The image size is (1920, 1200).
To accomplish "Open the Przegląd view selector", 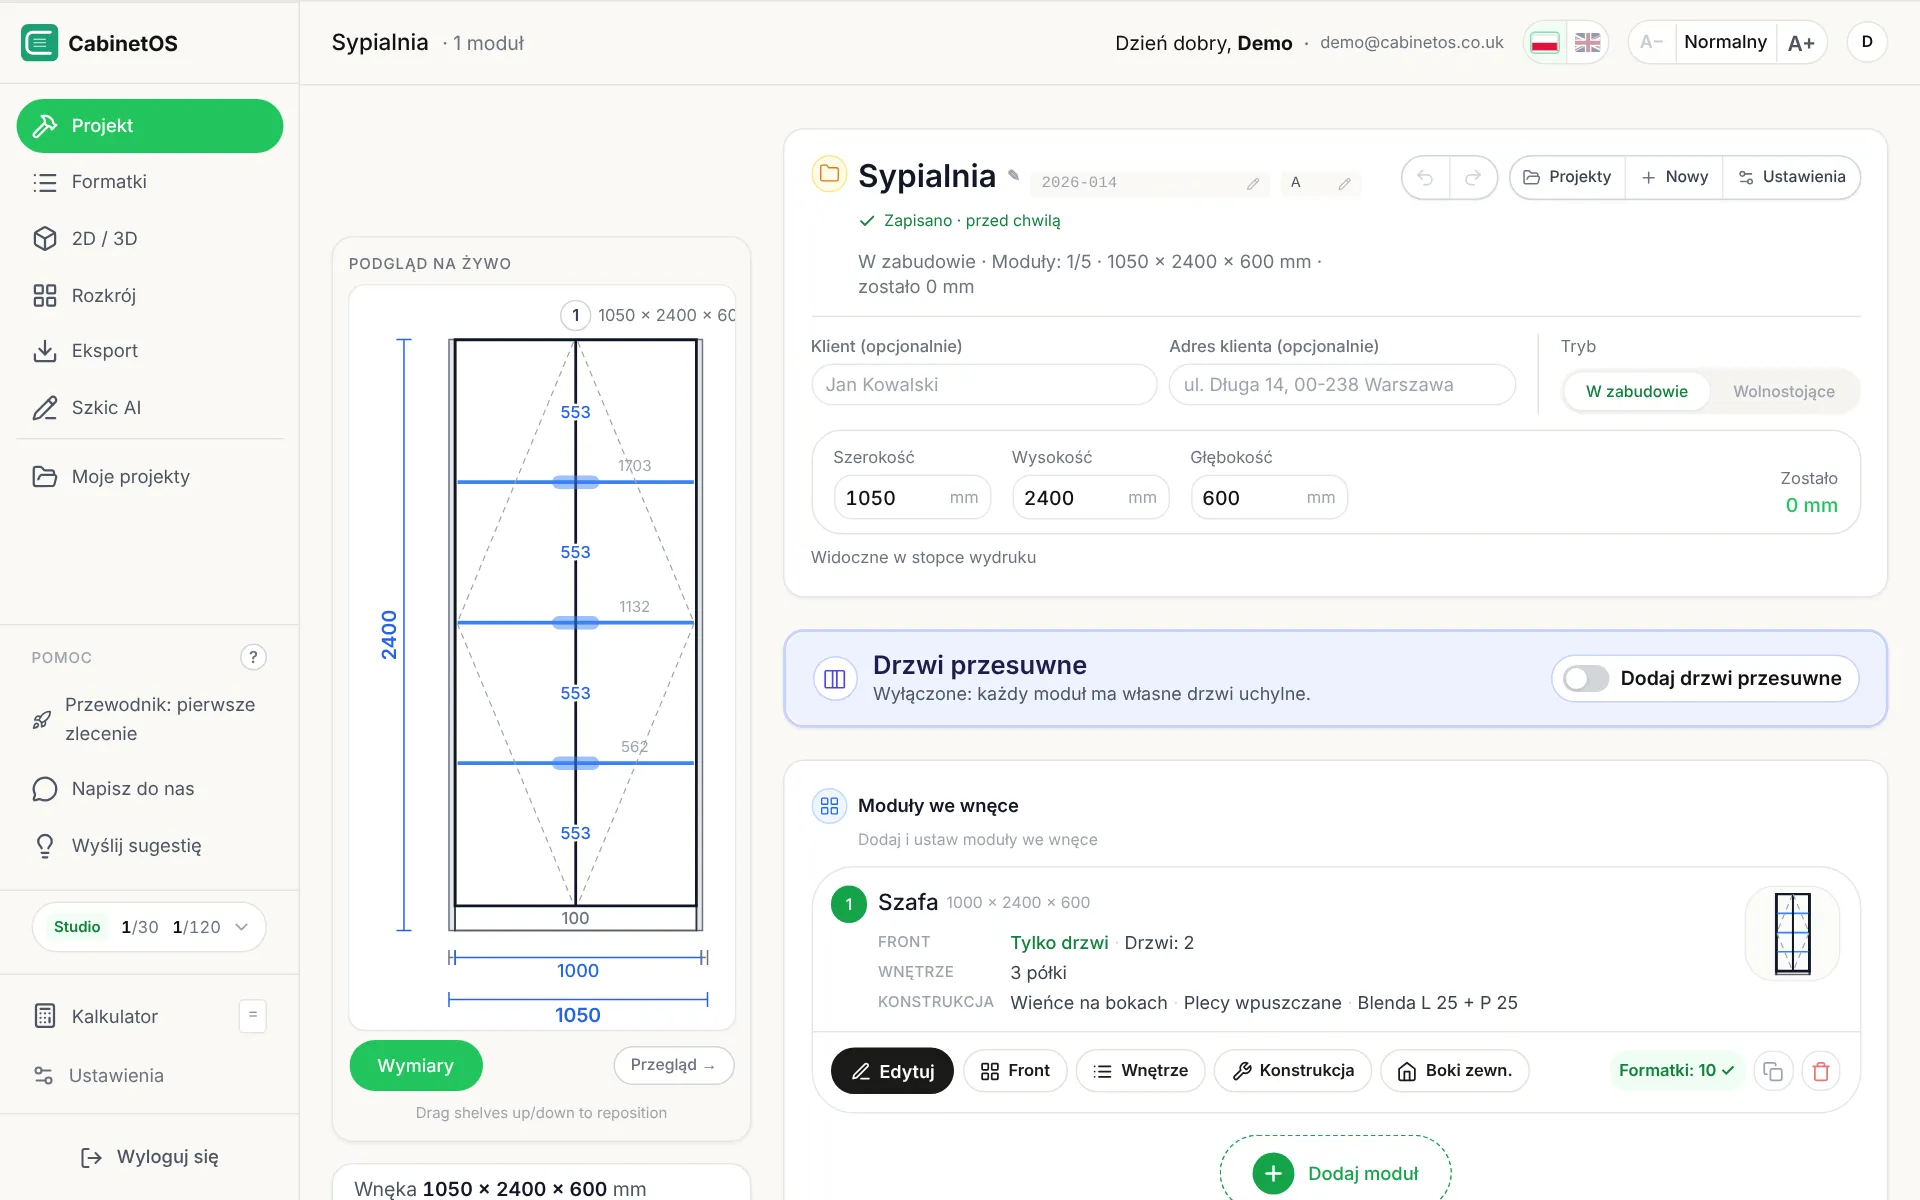I will coord(673,1065).
